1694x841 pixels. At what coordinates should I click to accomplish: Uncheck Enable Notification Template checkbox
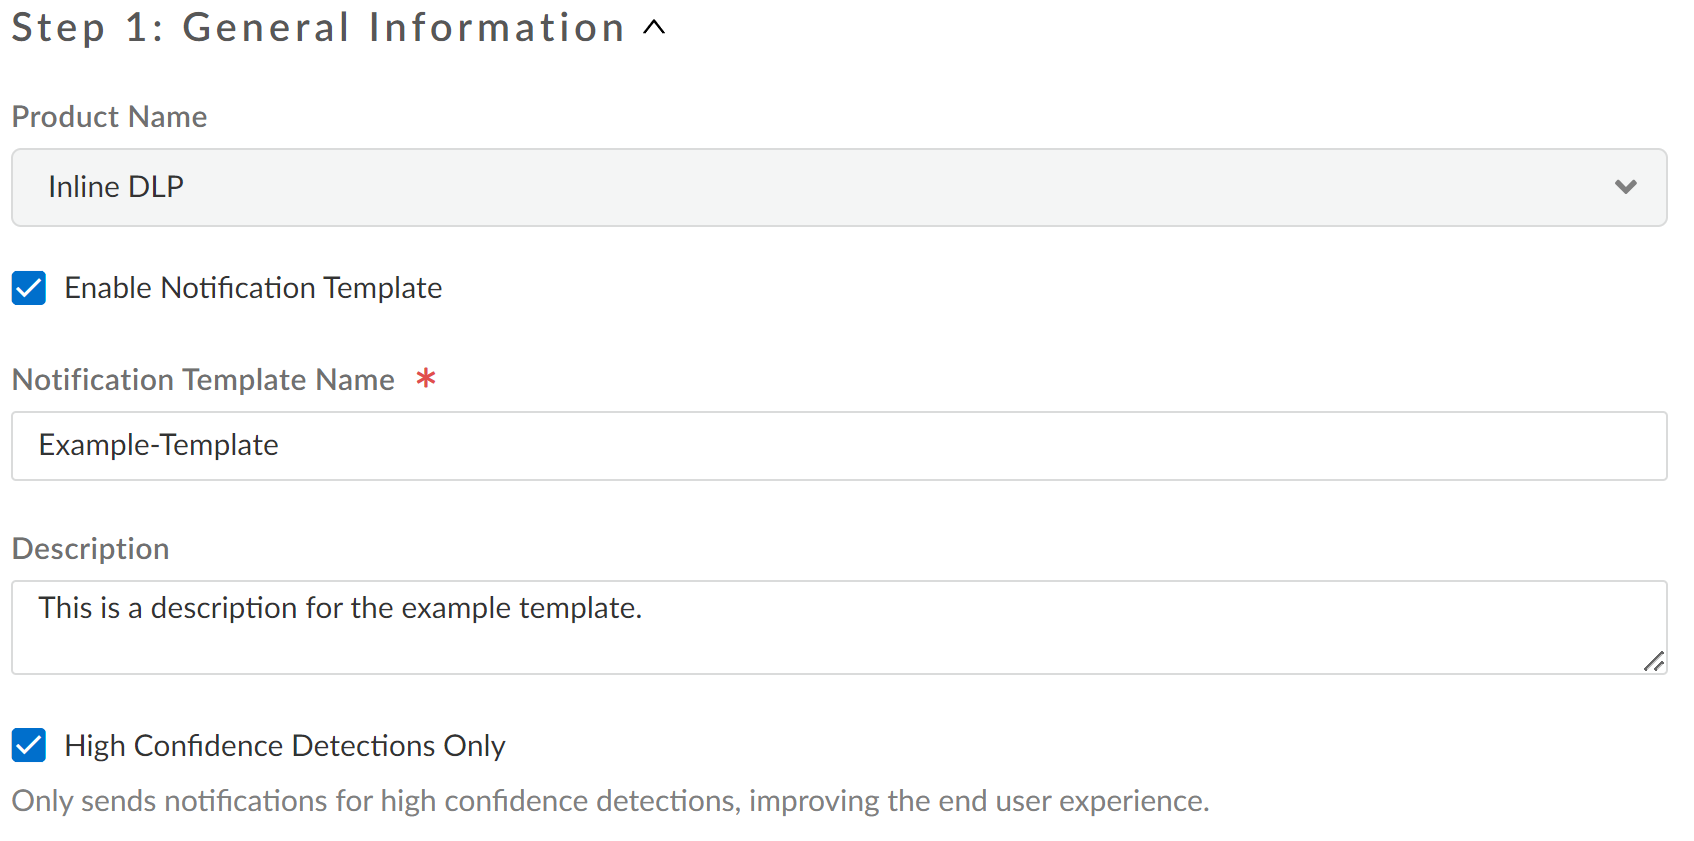pyautogui.click(x=29, y=288)
